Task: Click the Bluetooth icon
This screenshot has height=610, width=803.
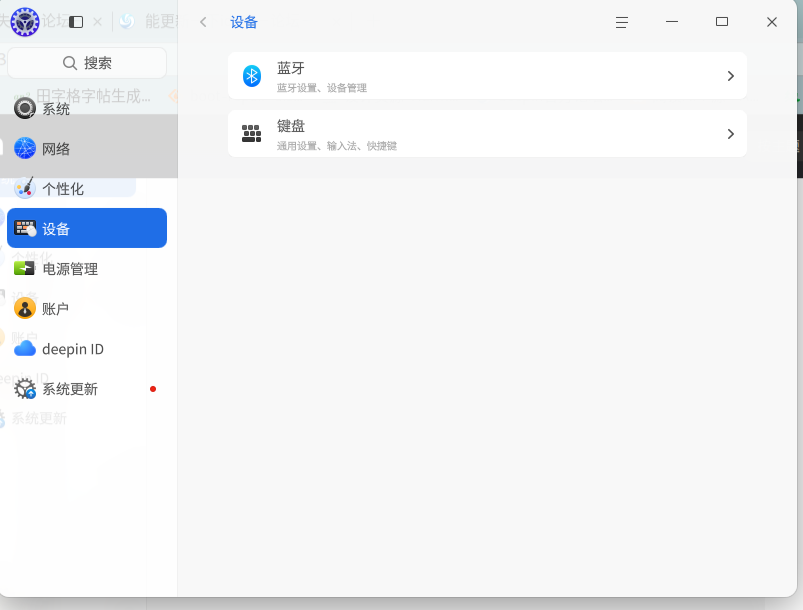Action: 251,76
